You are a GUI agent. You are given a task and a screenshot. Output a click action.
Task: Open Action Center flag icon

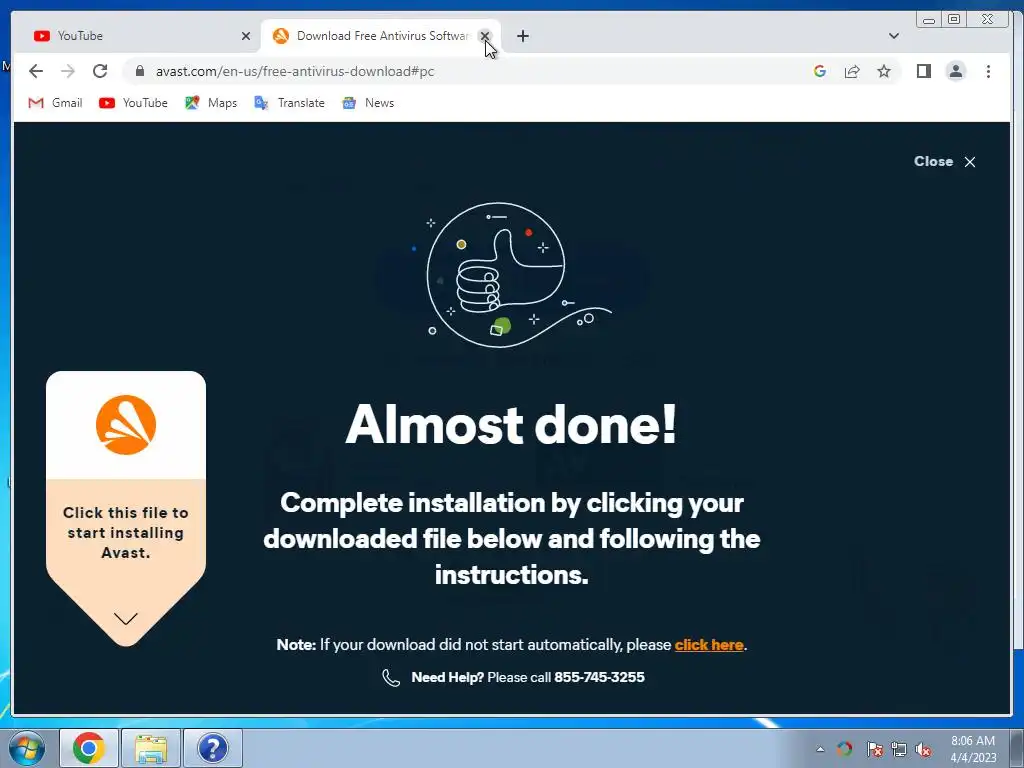click(x=874, y=749)
